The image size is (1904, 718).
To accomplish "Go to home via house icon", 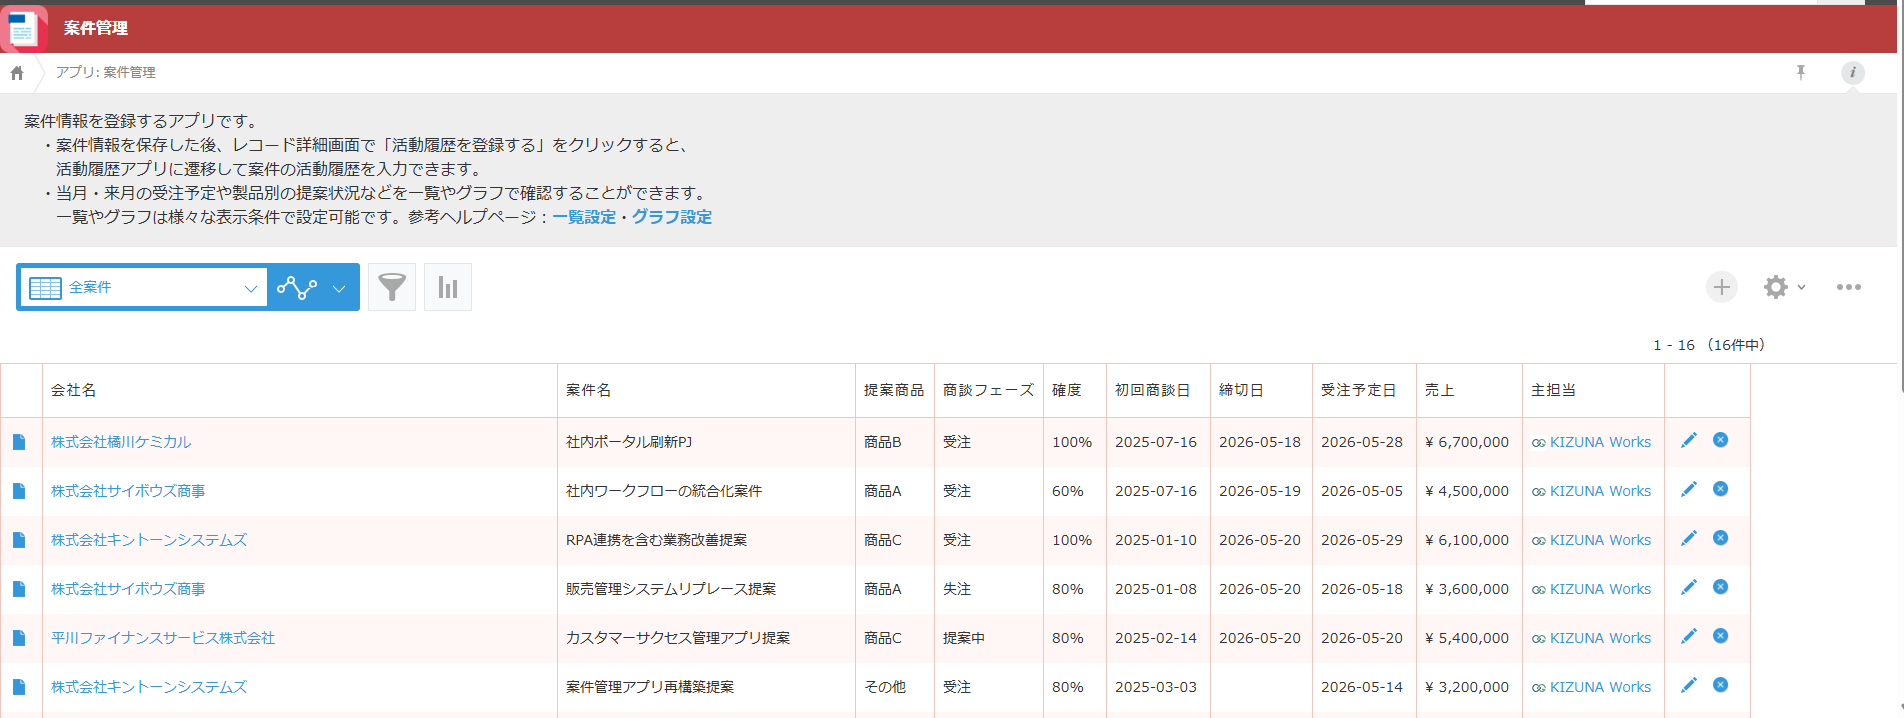I will (17, 73).
